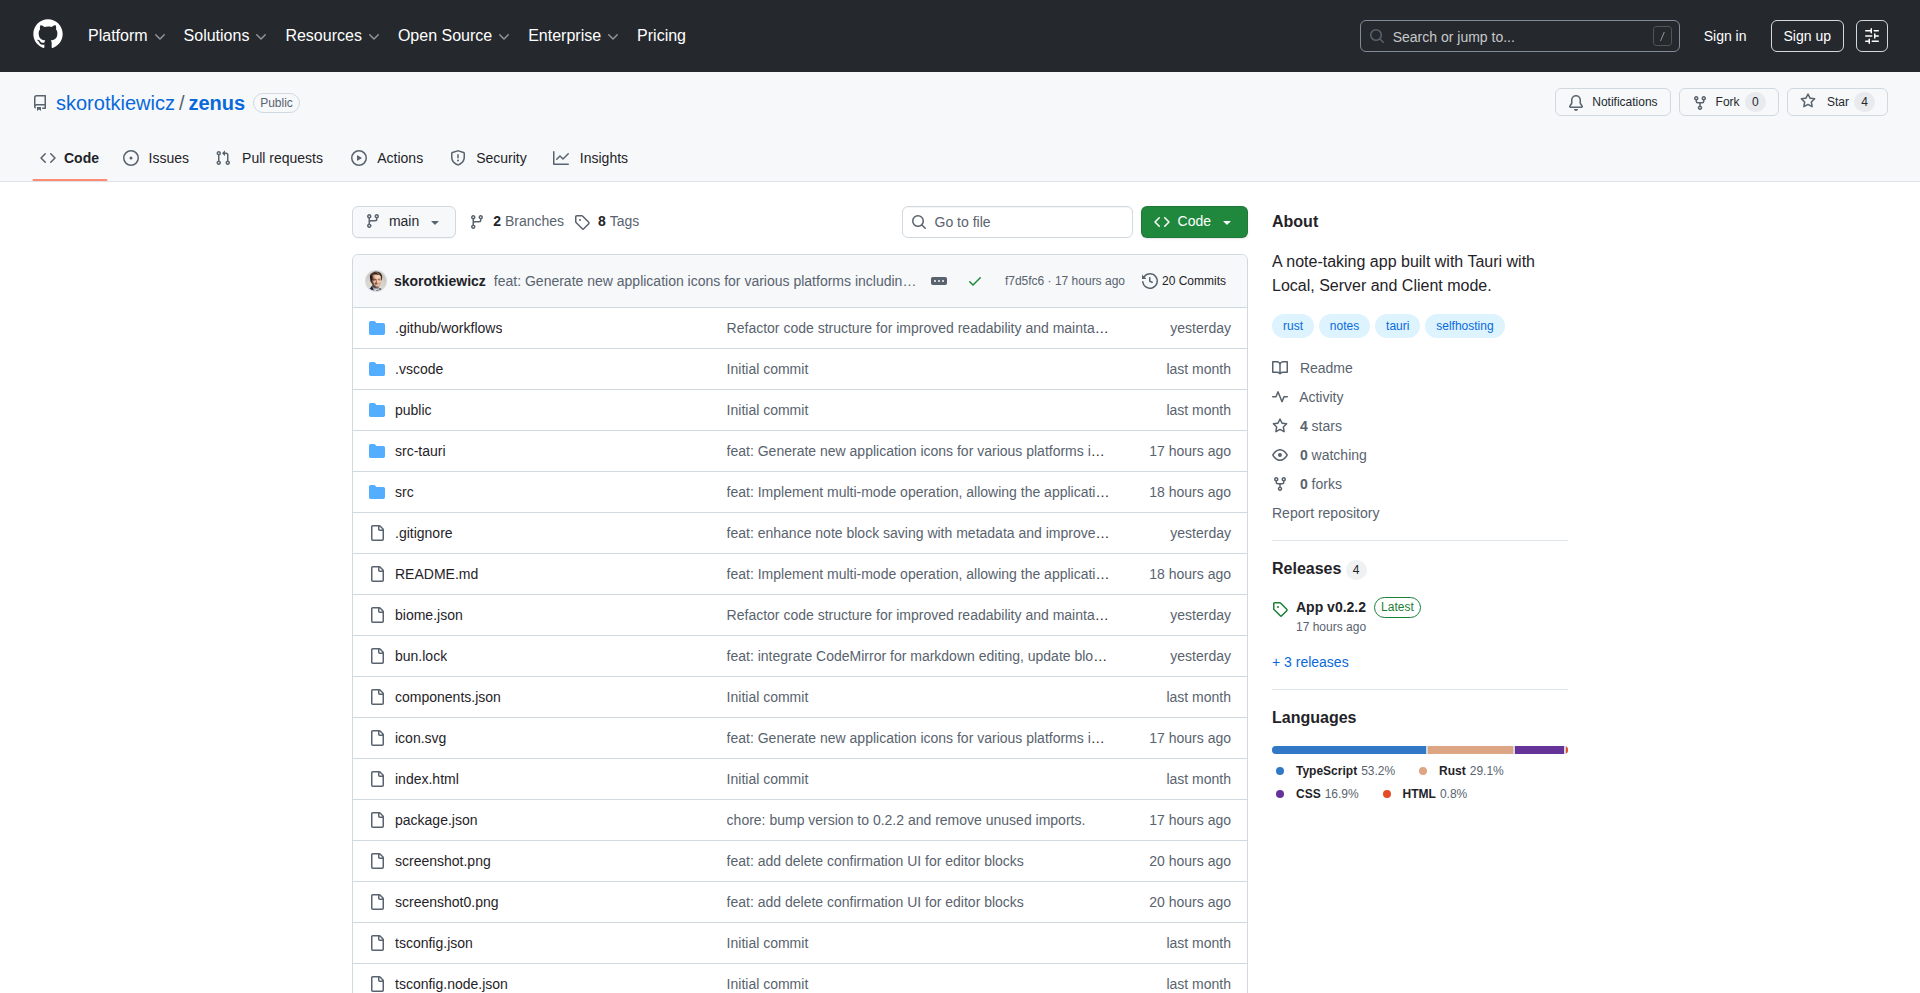
Task: Click the verified commit checkmark icon
Action: pos(974,281)
